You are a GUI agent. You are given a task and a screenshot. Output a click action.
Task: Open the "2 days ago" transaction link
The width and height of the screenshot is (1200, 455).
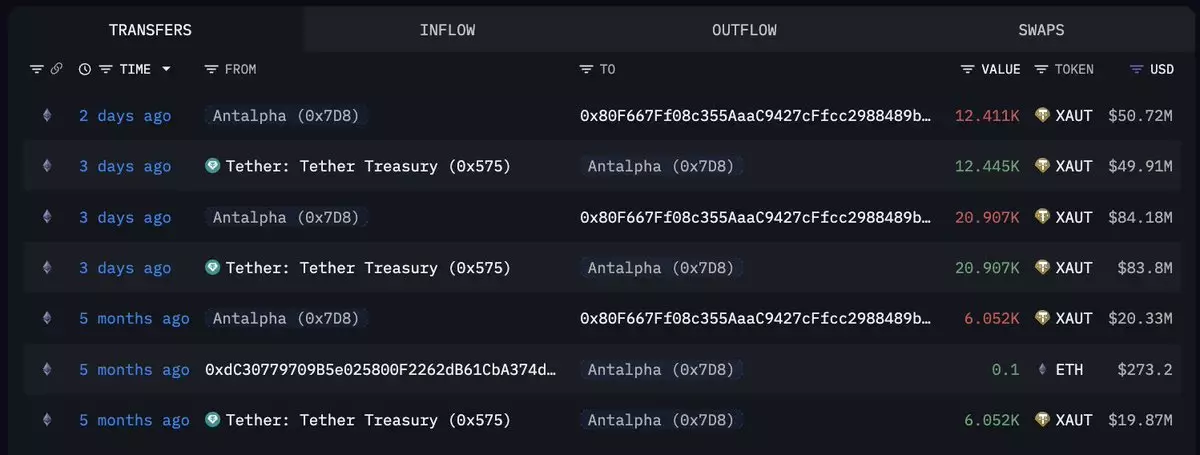(125, 116)
